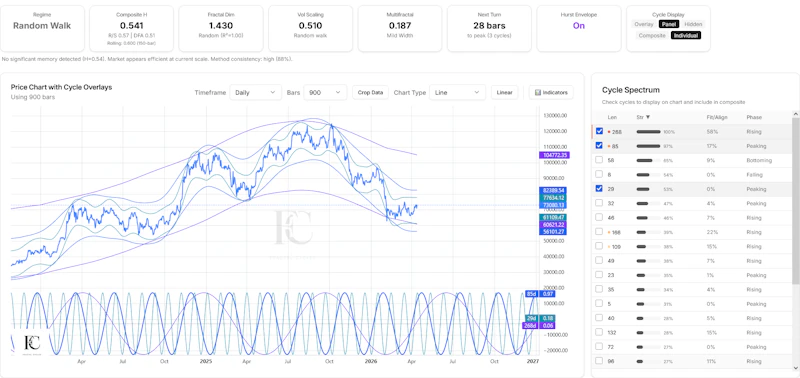Click the Price Chart with Cycle Overlays title
Image resolution: width=800 pixels, height=378 pixels.
coord(61,87)
